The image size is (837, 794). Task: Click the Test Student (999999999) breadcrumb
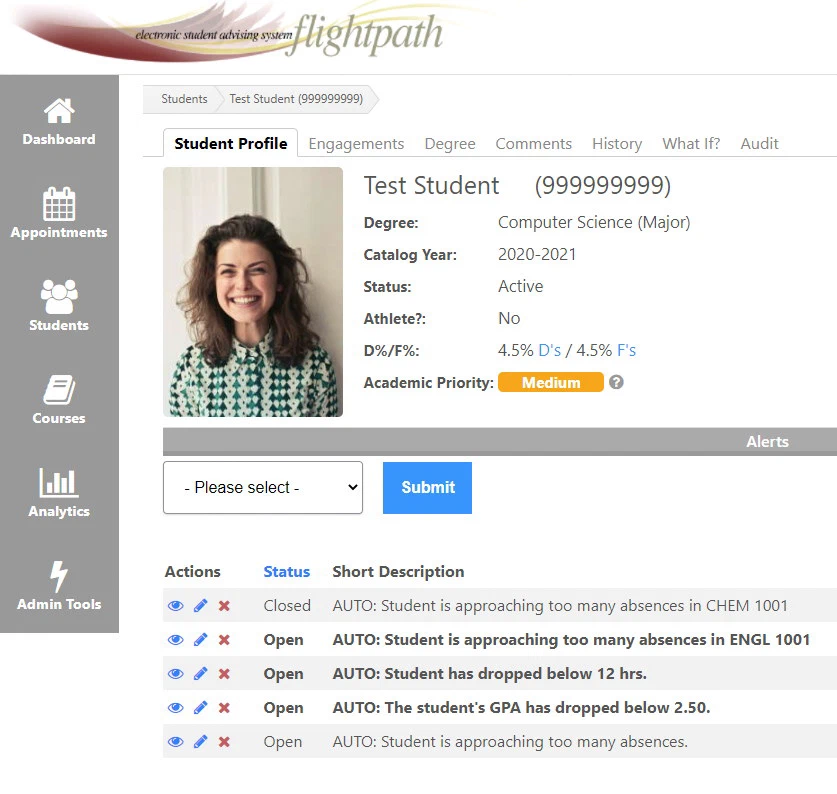point(296,99)
